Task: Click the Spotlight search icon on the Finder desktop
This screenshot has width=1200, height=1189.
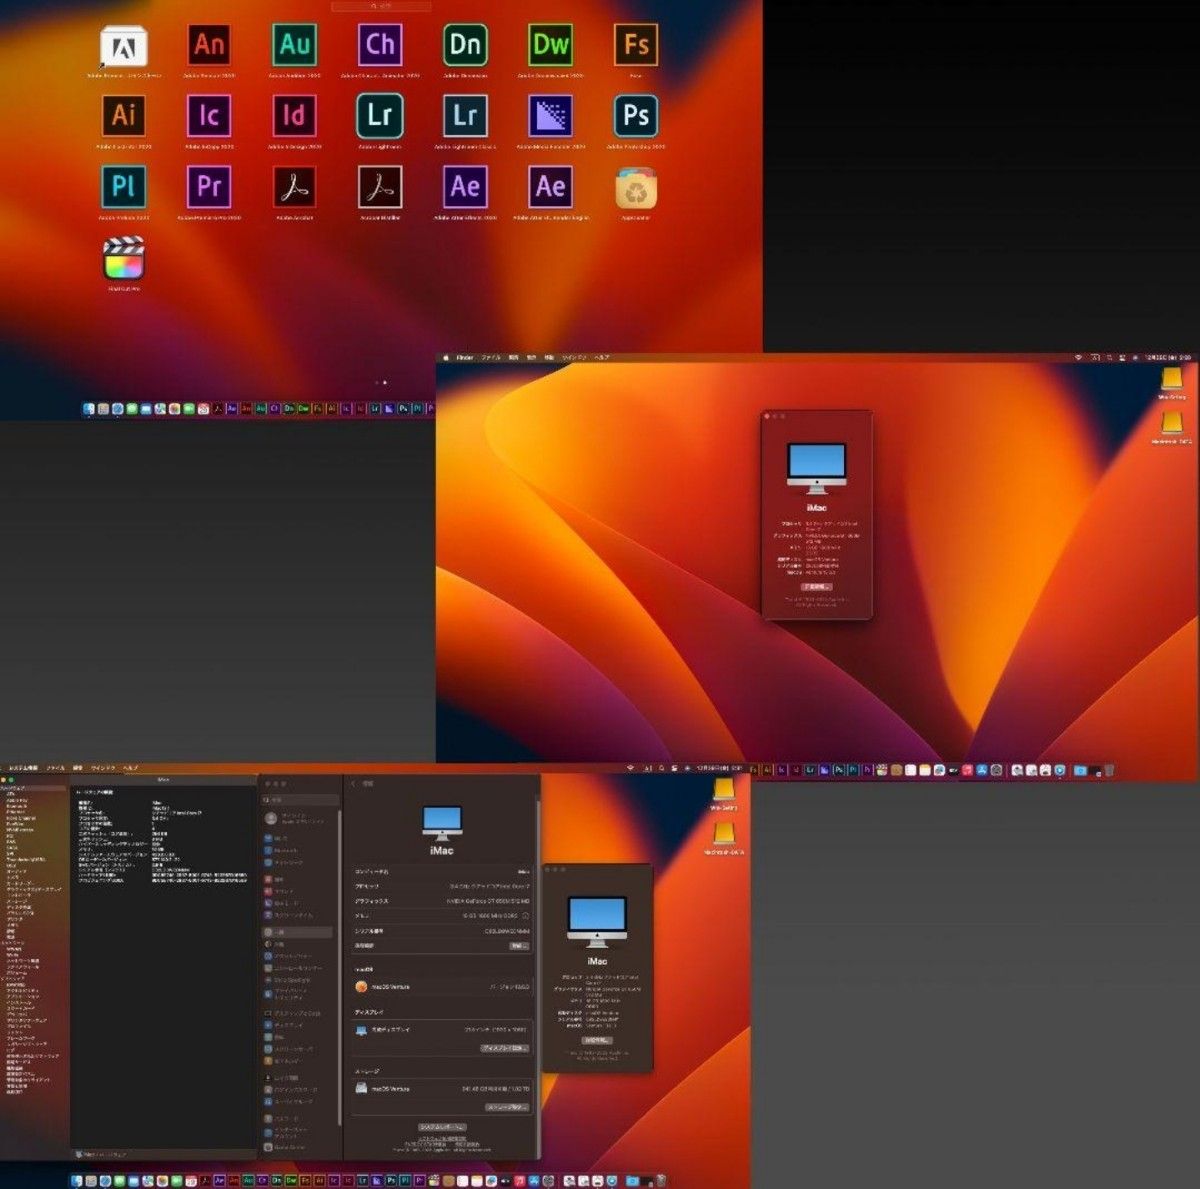Action: [1109, 357]
